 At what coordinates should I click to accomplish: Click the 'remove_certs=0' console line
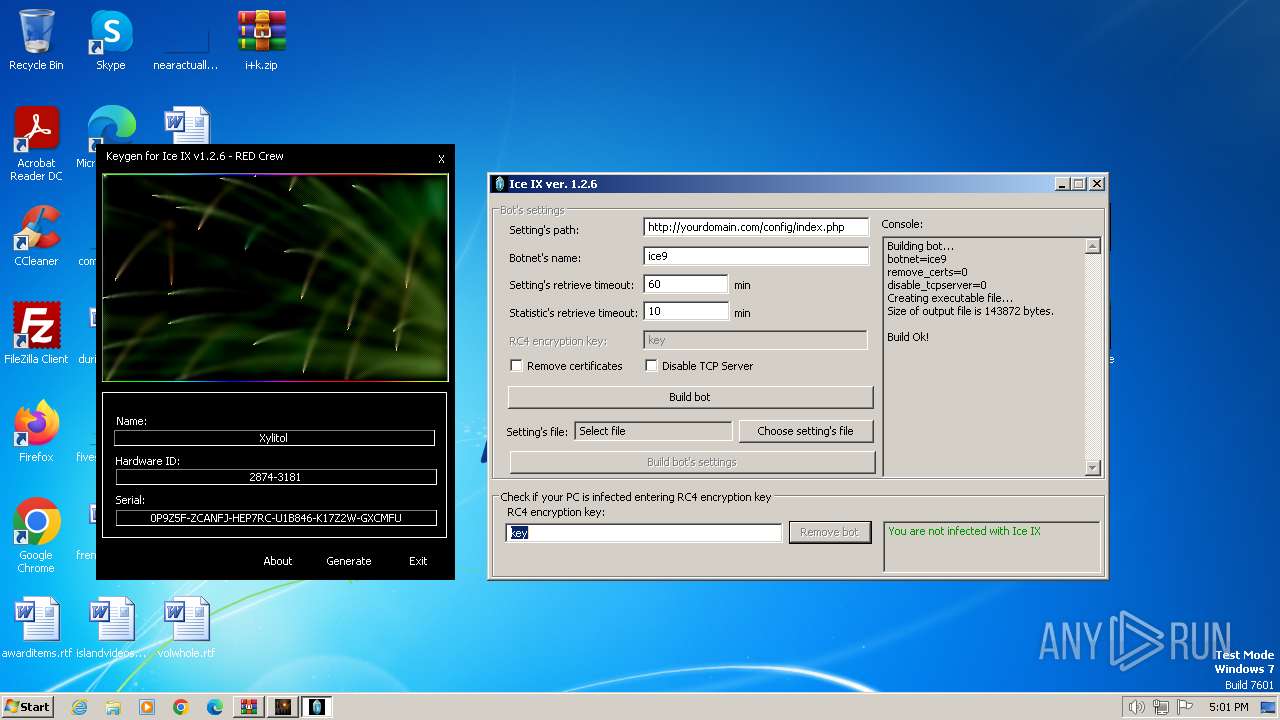click(927, 272)
